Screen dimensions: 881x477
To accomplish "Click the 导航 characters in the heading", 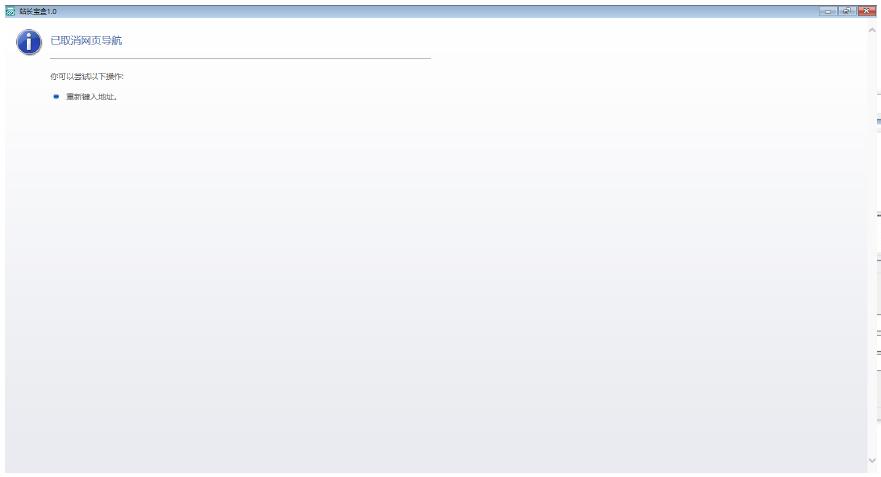I will [112, 40].
